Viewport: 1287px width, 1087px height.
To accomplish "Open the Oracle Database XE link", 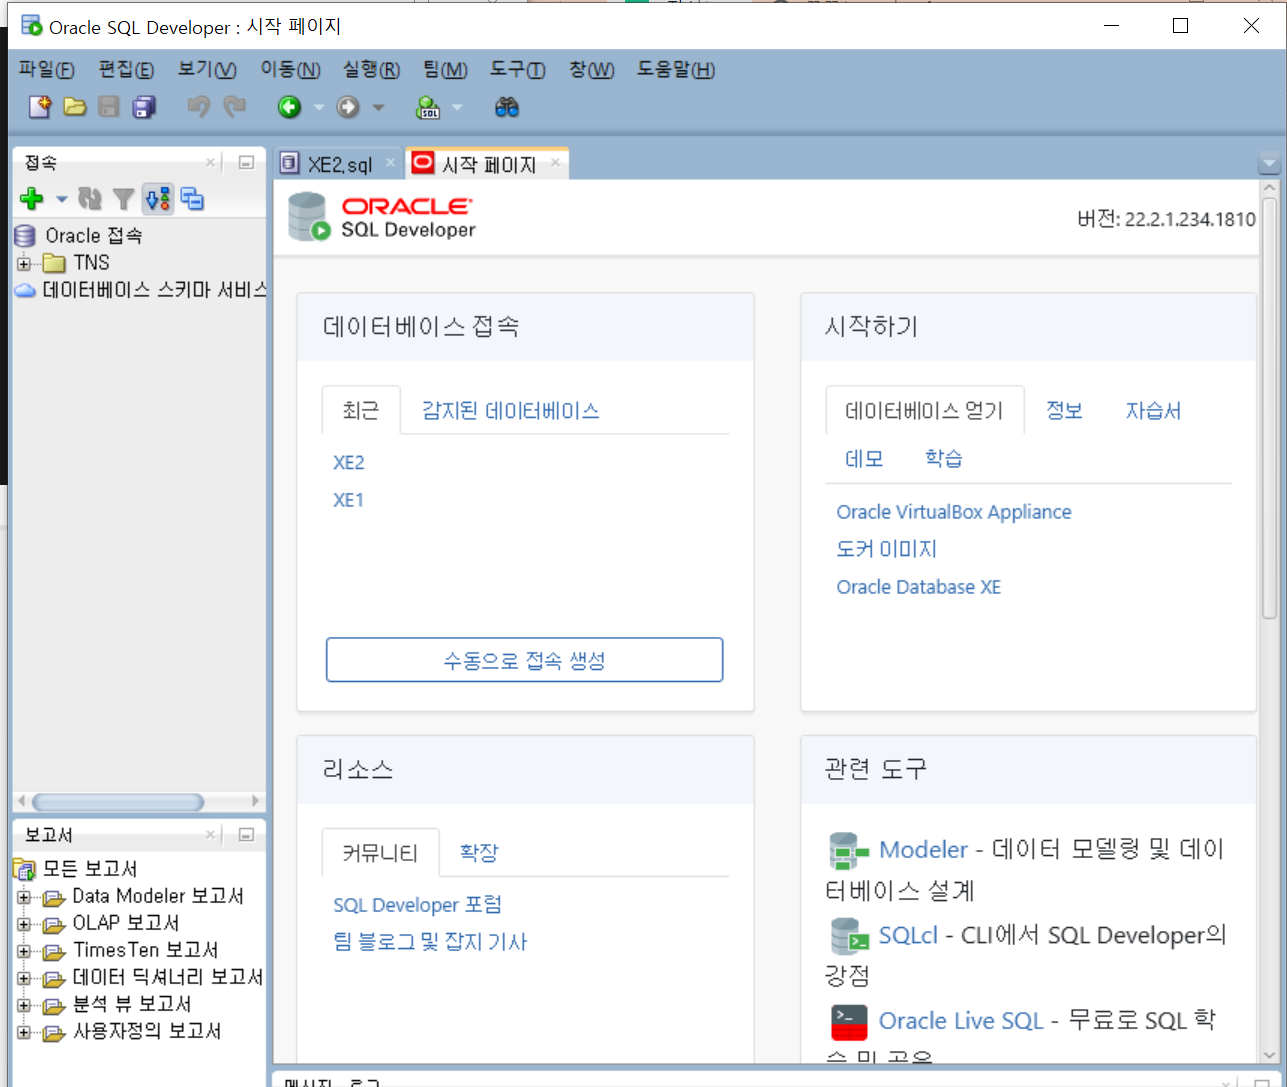I will tap(918, 587).
